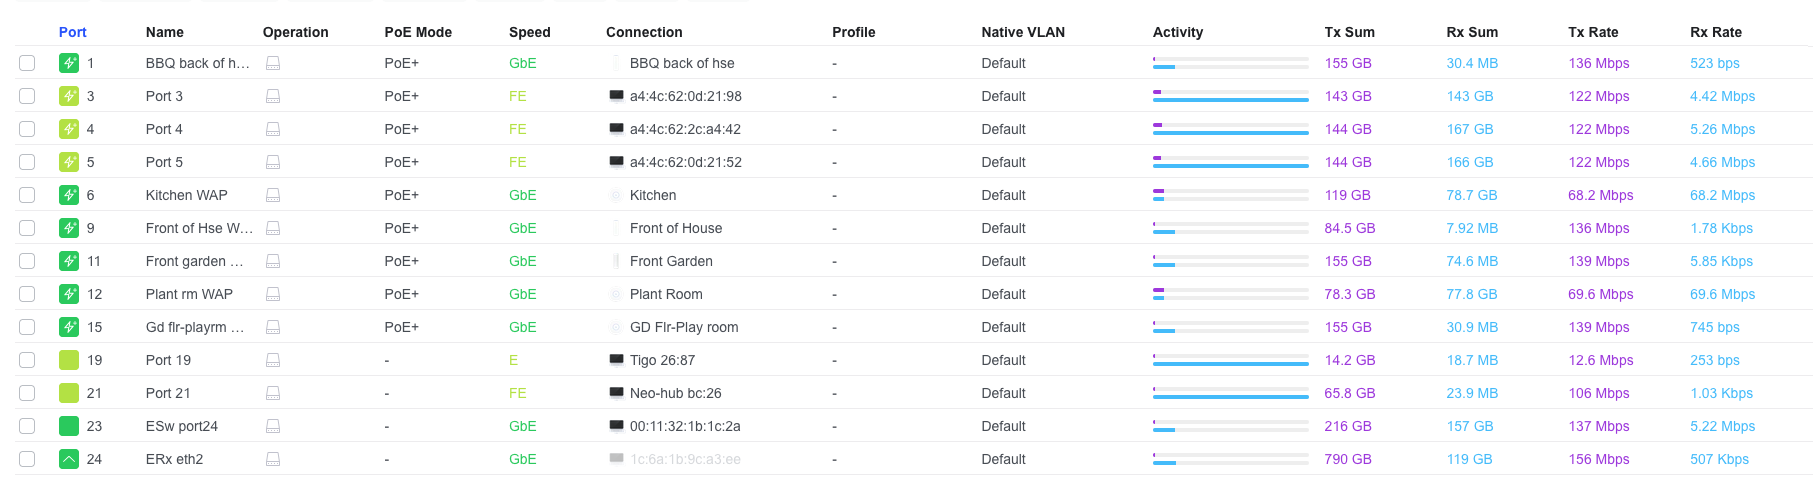Click the device icon beside Tigo 26:87

617,360
